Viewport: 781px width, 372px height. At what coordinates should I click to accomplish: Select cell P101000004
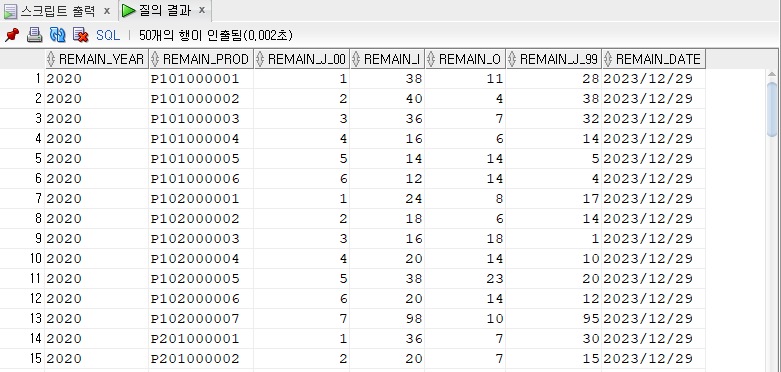coord(201,138)
